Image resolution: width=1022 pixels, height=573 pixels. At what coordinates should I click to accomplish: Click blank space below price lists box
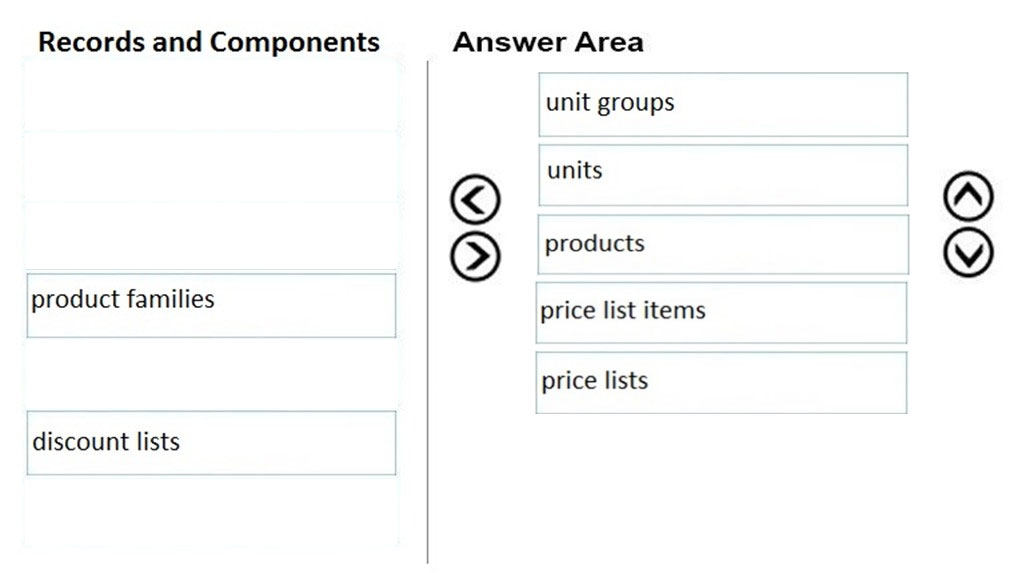pos(721,489)
